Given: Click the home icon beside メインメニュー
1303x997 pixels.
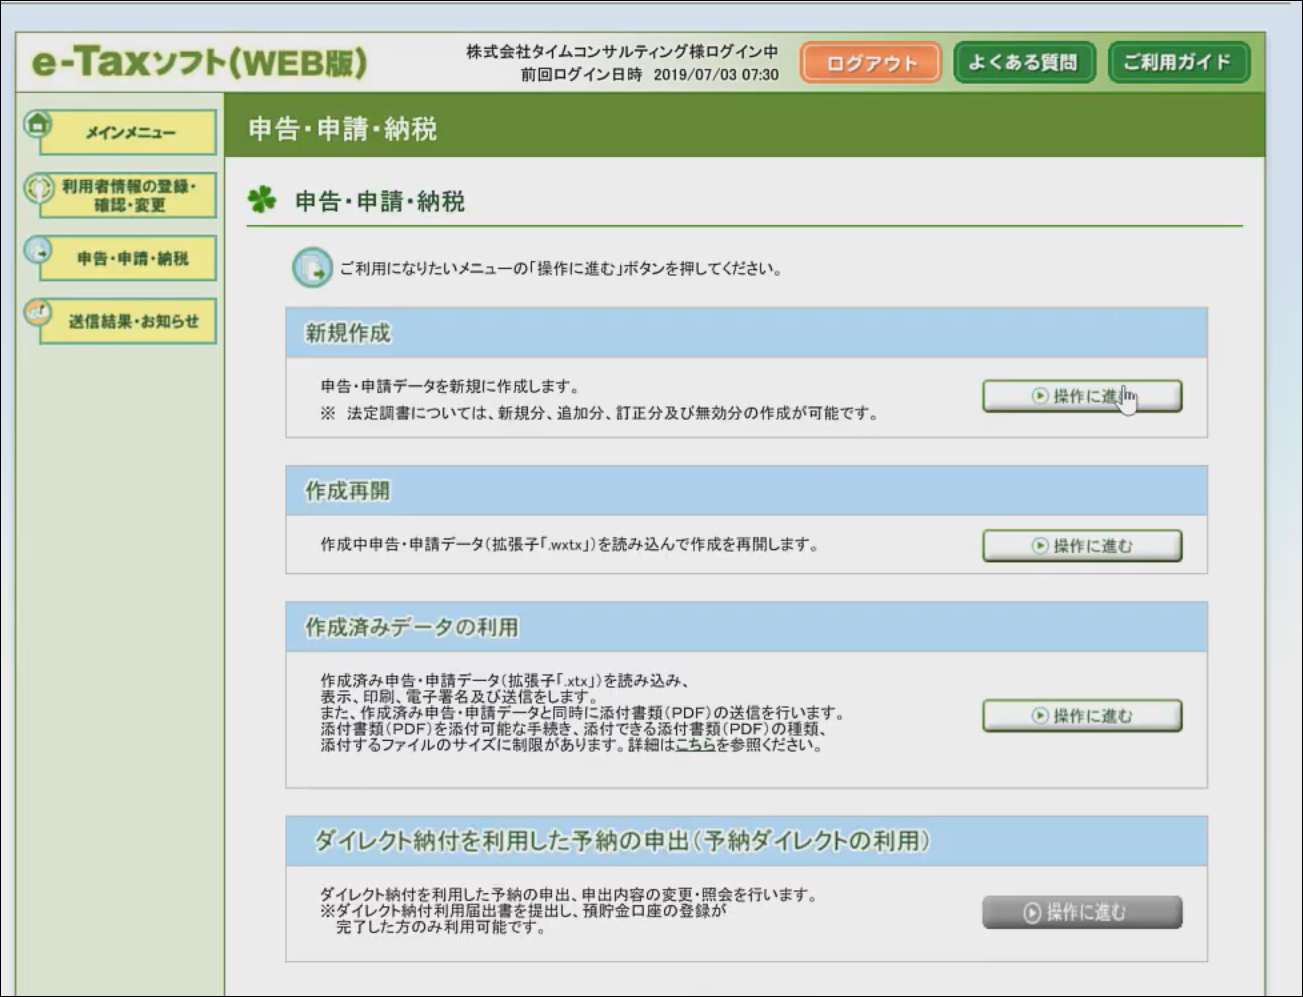Looking at the screenshot, I should [38, 124].
